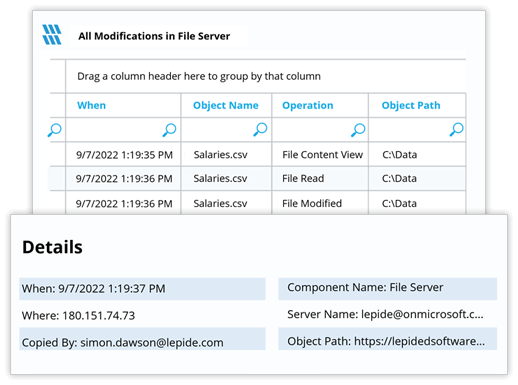Select the When cell in the File Read row
The height and width of the screenshot is (385, 518).
(x=124, y=179)
